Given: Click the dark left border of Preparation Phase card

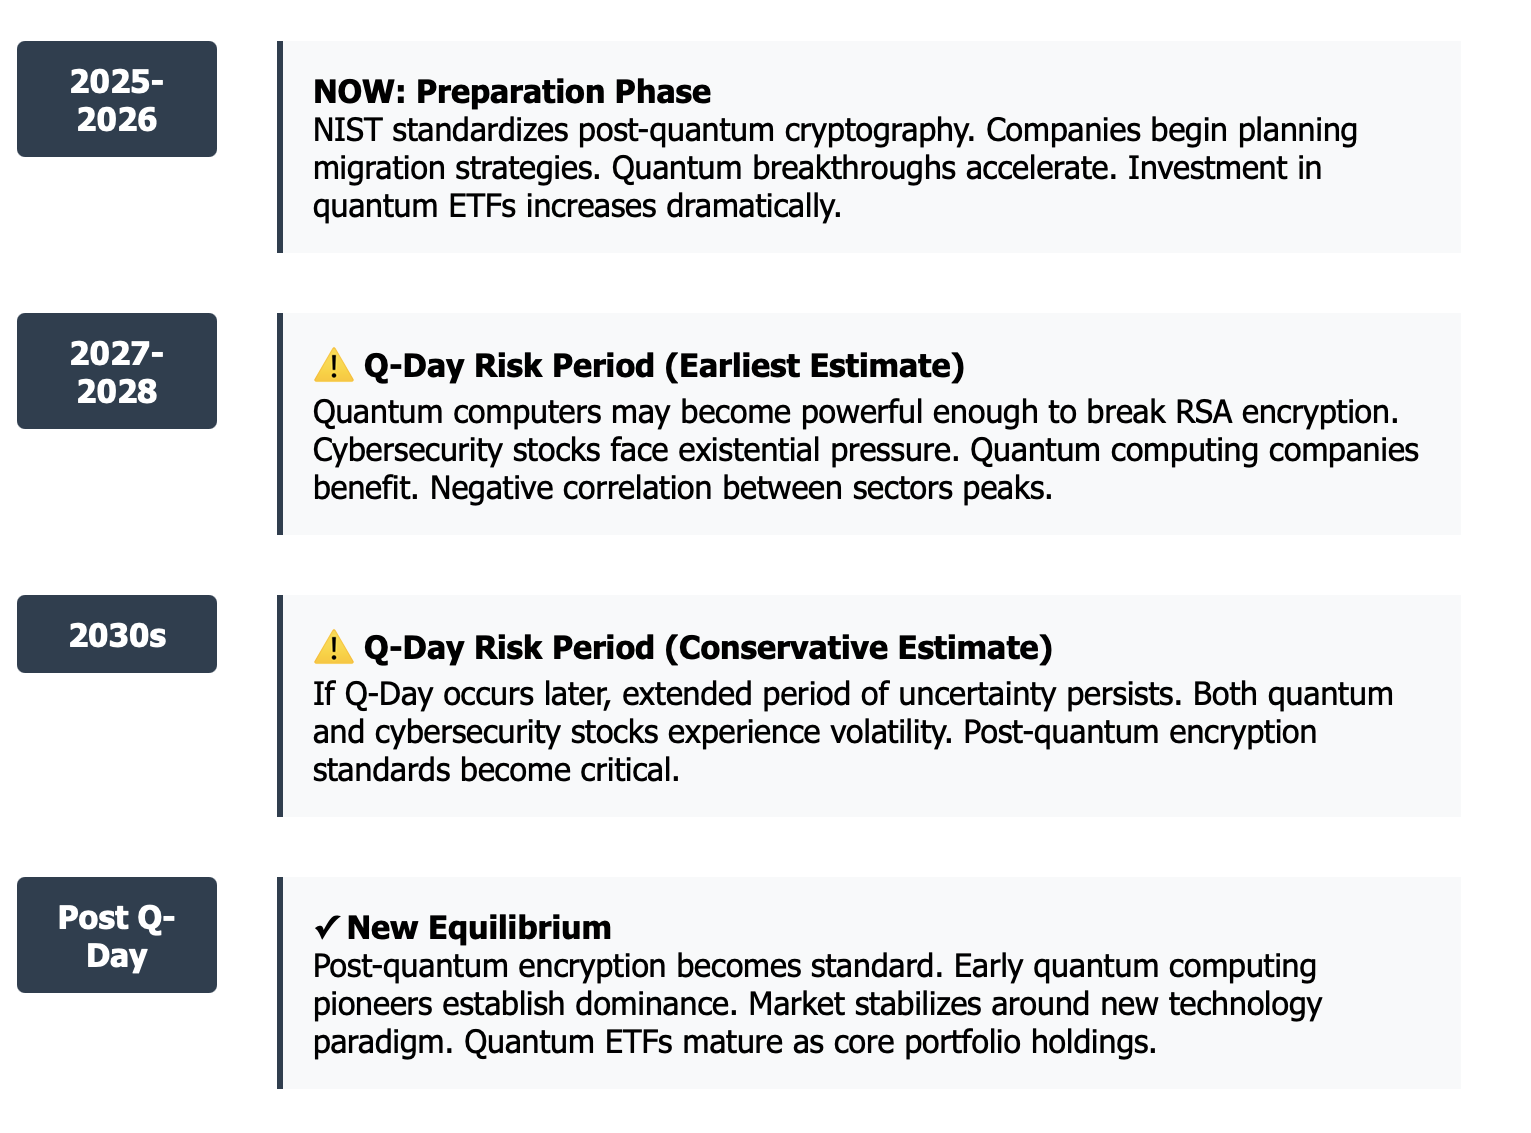Looking at the screenshot, I should (x=280, y=147).
